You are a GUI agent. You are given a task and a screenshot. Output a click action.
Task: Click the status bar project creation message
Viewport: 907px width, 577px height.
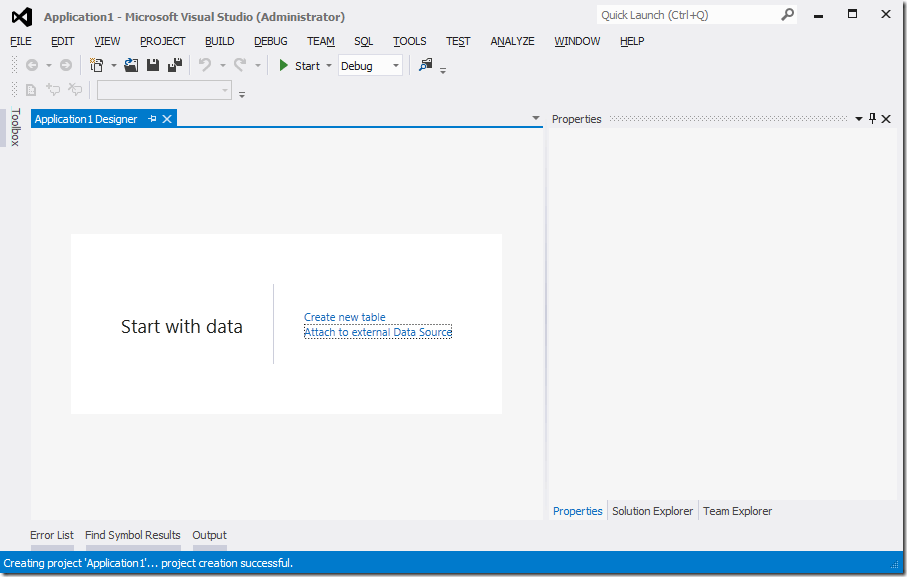coord(148,563)
